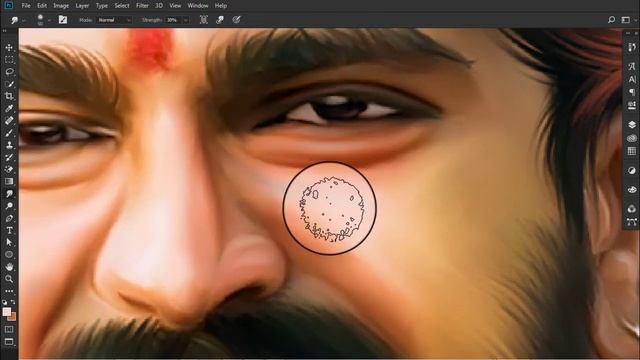Select the Dodge tool
Image resolution: width=640 pixels, height=360 pixels.
[9, 206]
